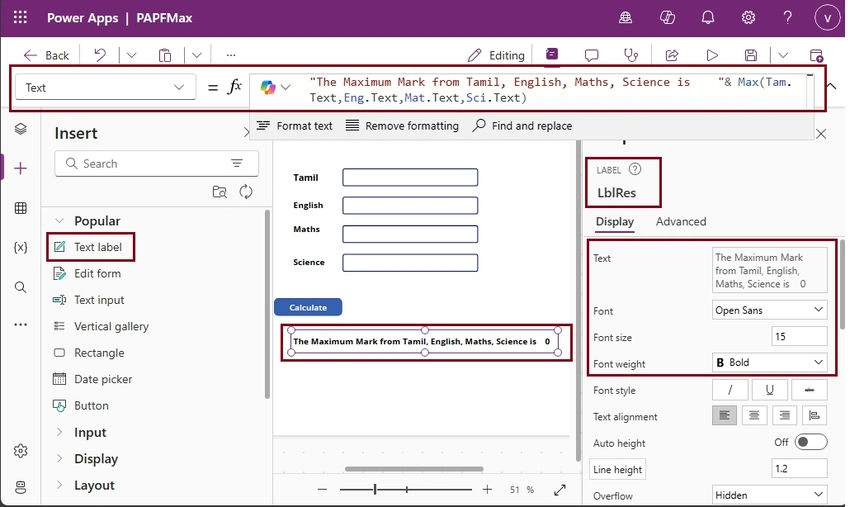Viewport: 850px width, 507px height.
Task: Open the Font dropdown Open Sans
Action: (x=769, y=310)
